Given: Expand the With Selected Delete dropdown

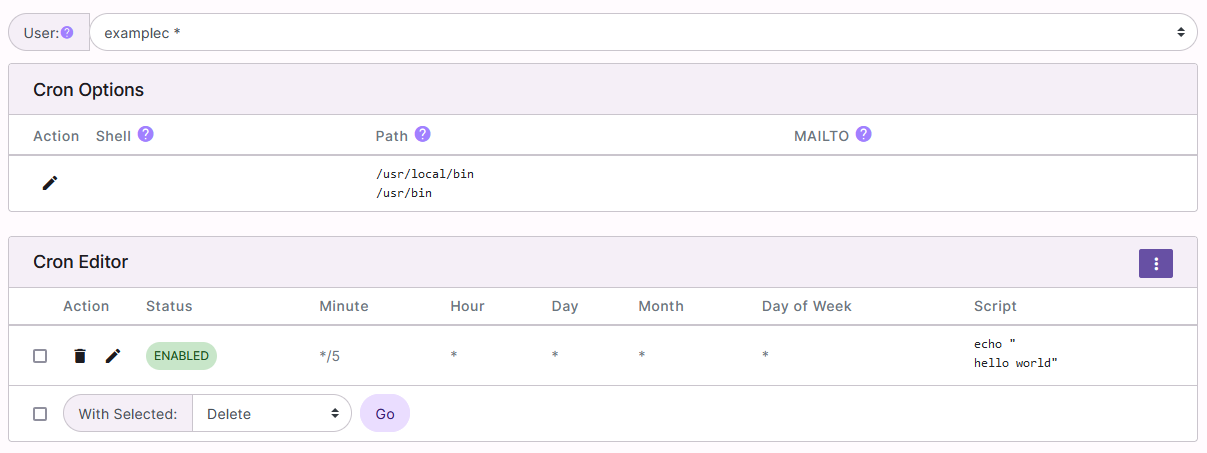Looking at the screenshot, I should 271,414.
